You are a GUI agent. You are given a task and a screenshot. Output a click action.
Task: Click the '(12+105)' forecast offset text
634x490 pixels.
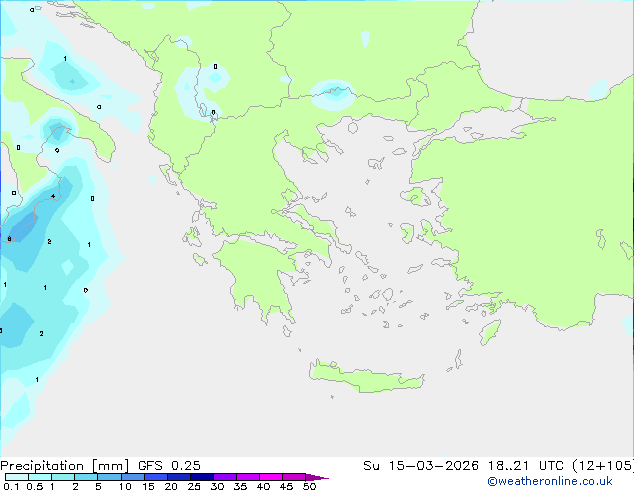[603, 466]
